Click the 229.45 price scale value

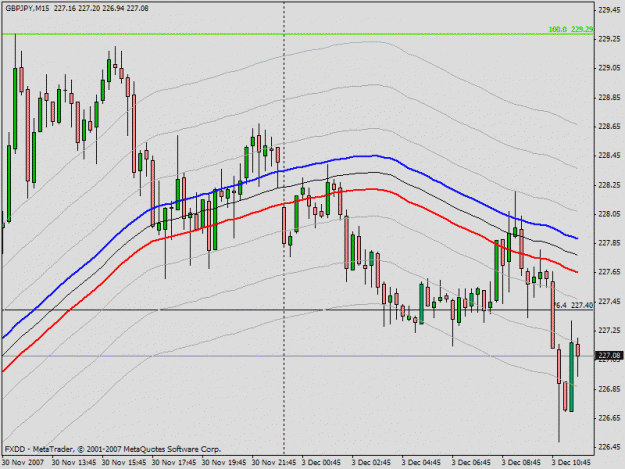(x=609, y=10)
